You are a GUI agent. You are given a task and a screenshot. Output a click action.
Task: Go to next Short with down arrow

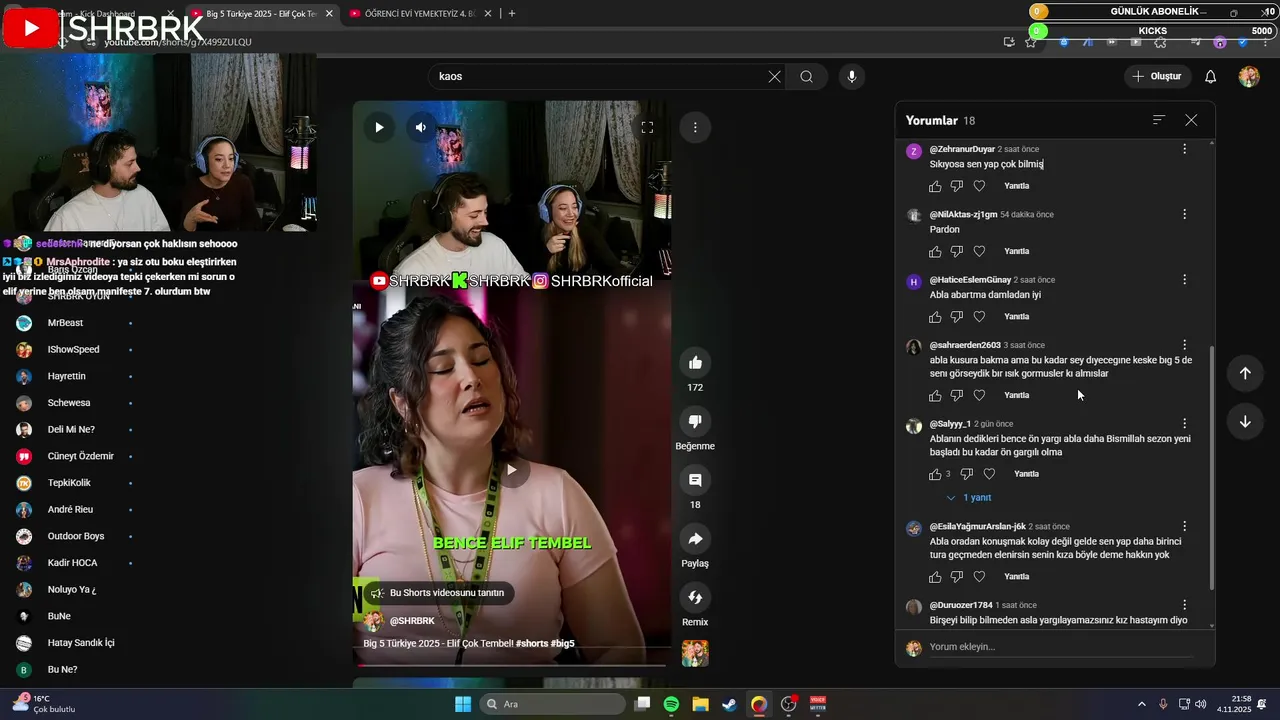(1245, 421)
